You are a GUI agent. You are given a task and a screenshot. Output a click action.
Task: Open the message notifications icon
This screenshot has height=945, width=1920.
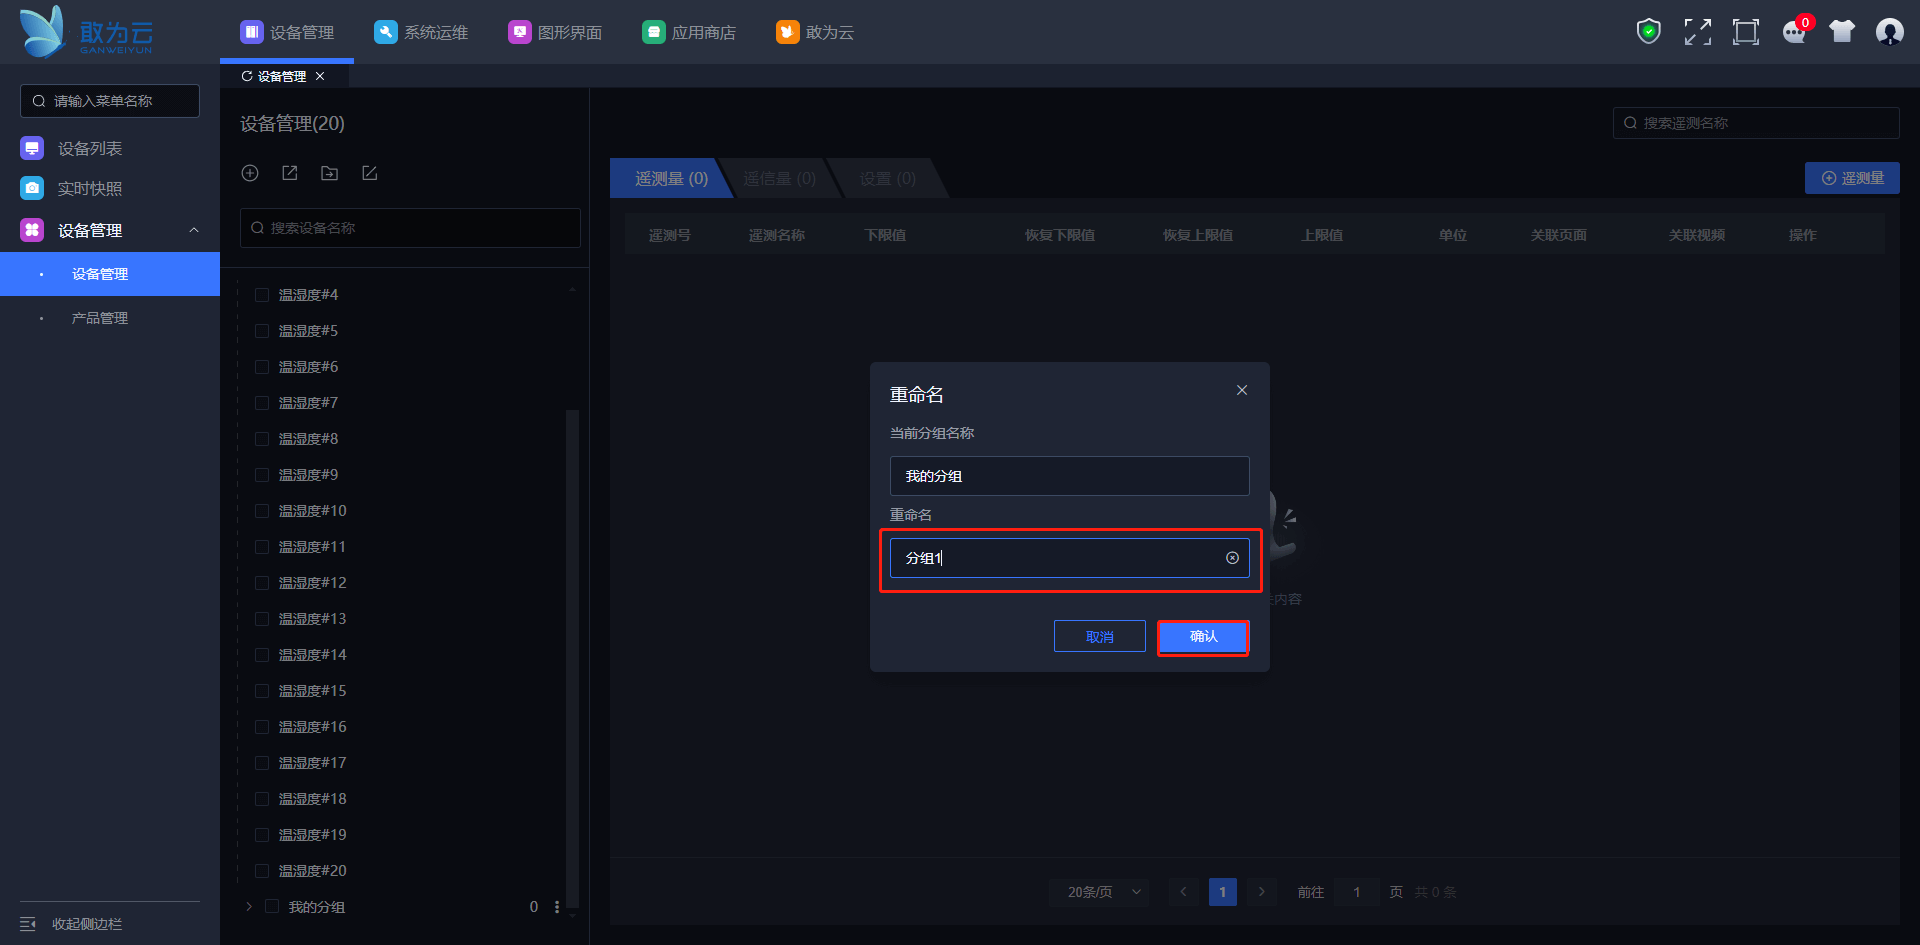point(1794,32)
